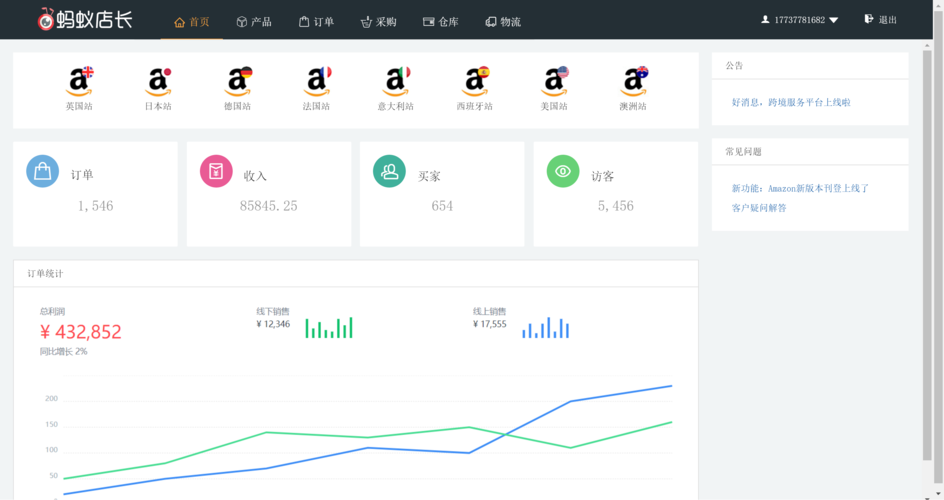Click the blue 线上销售 bar sparkline
The image size is (944, 500).
(x=545, y=327)
